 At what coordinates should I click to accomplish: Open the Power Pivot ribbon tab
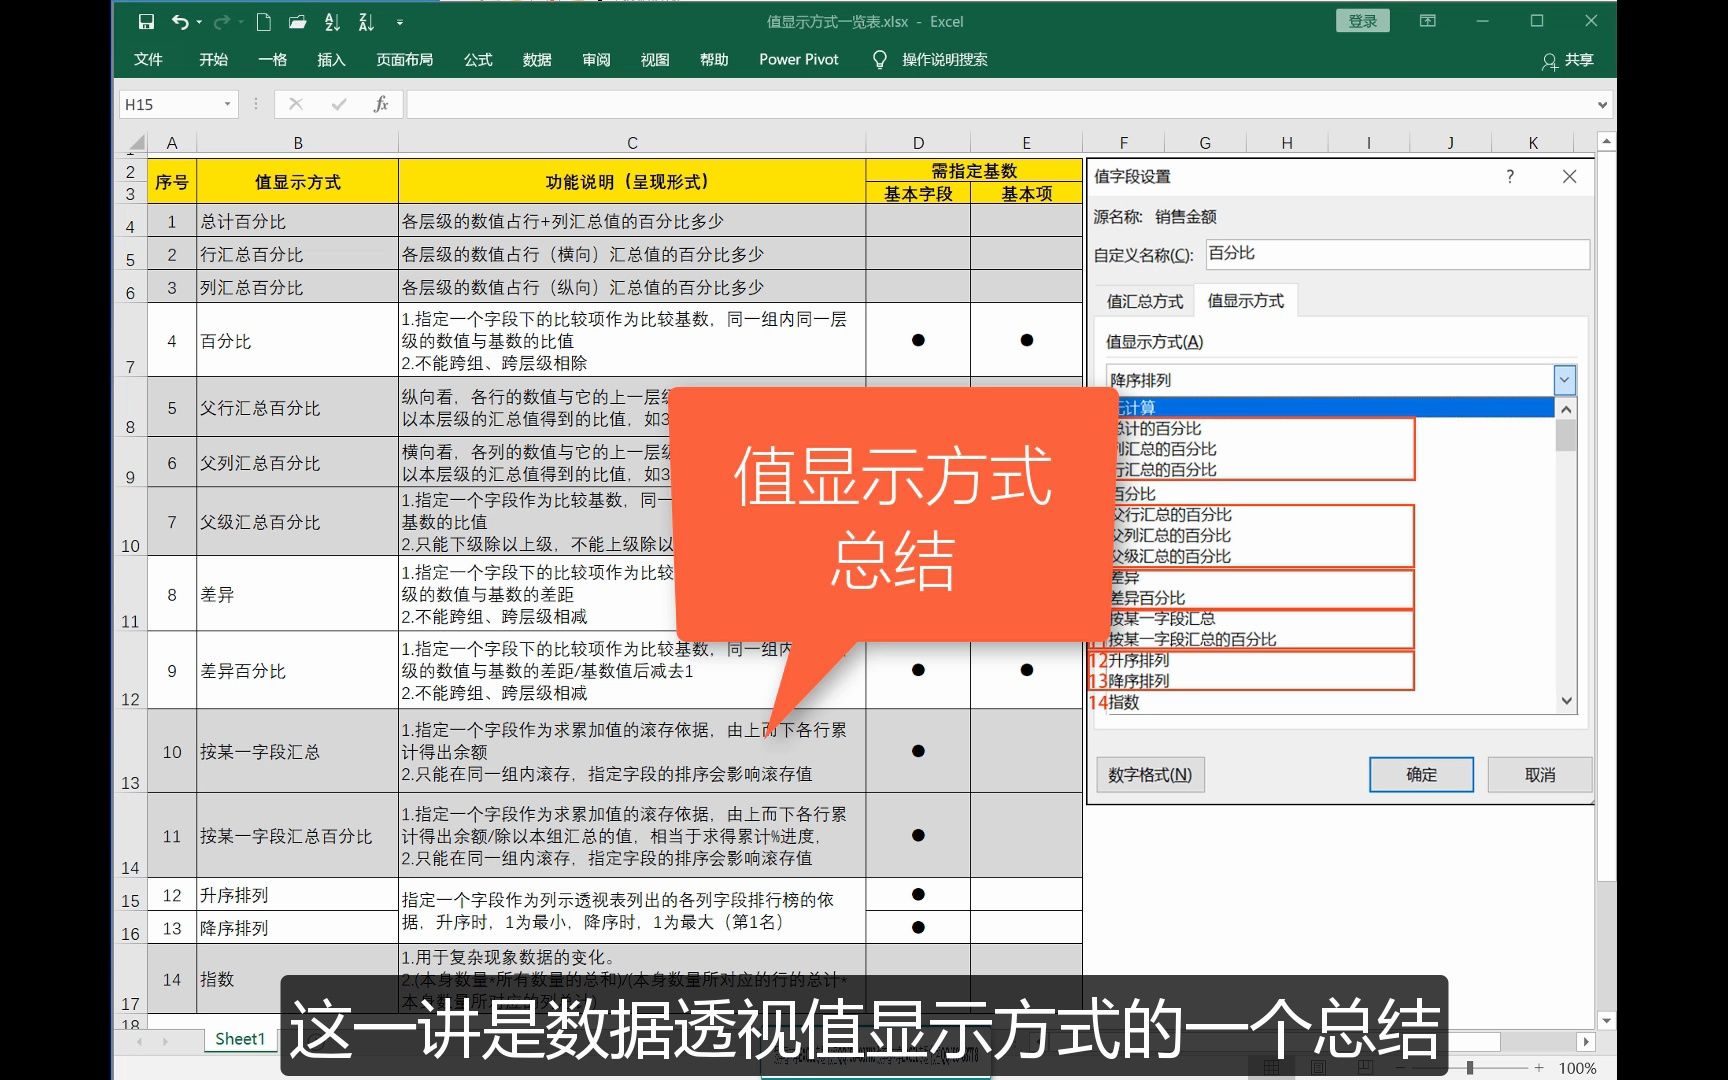click(x=797, y=59)
